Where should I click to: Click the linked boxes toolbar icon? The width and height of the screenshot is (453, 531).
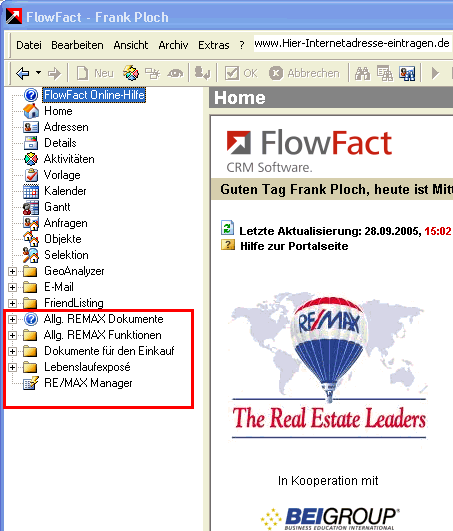click(152, 73)
